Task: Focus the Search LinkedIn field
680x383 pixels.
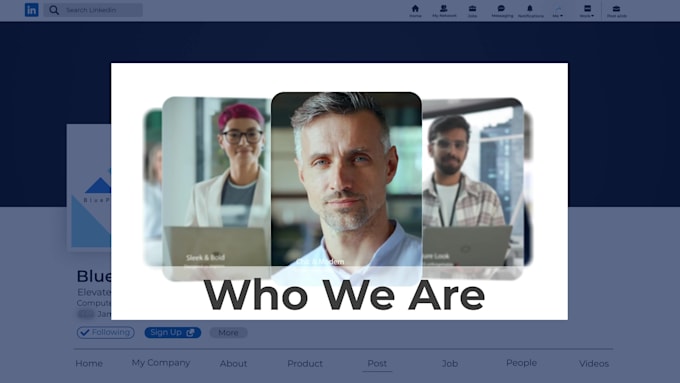Action: [93, 10]
